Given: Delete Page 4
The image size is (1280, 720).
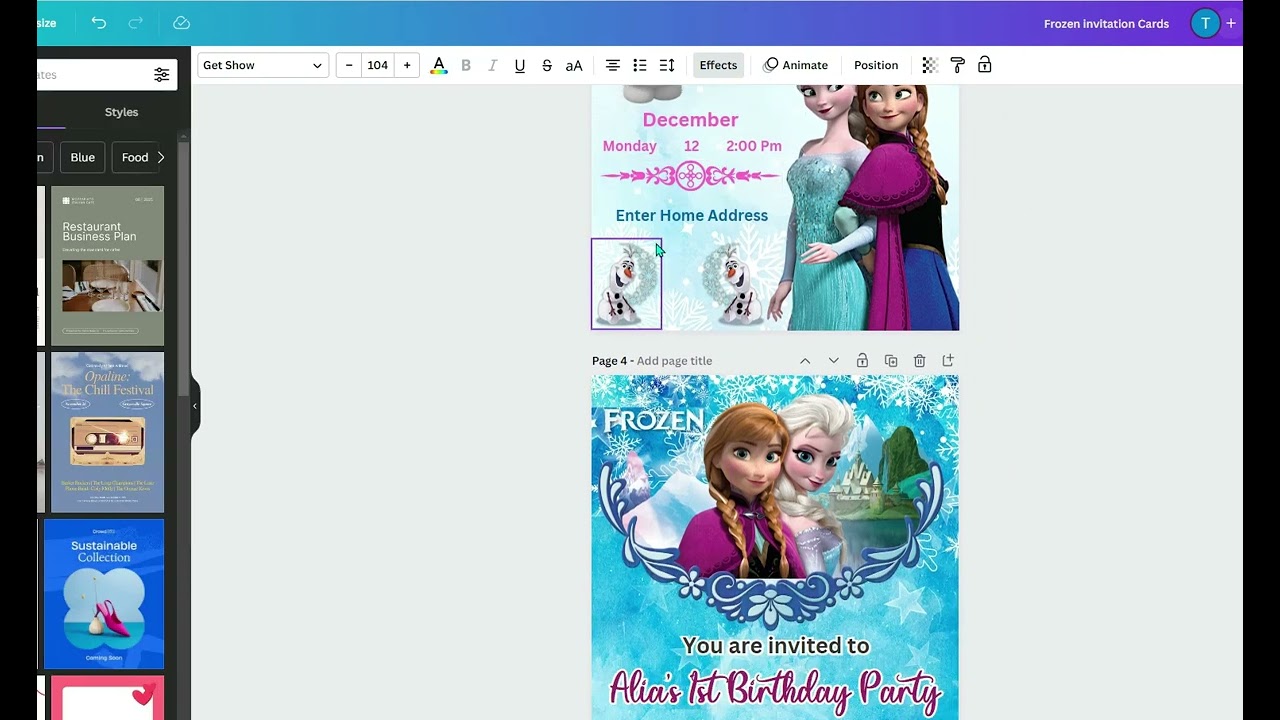Looking at the screenshot, I should (919, 361).
